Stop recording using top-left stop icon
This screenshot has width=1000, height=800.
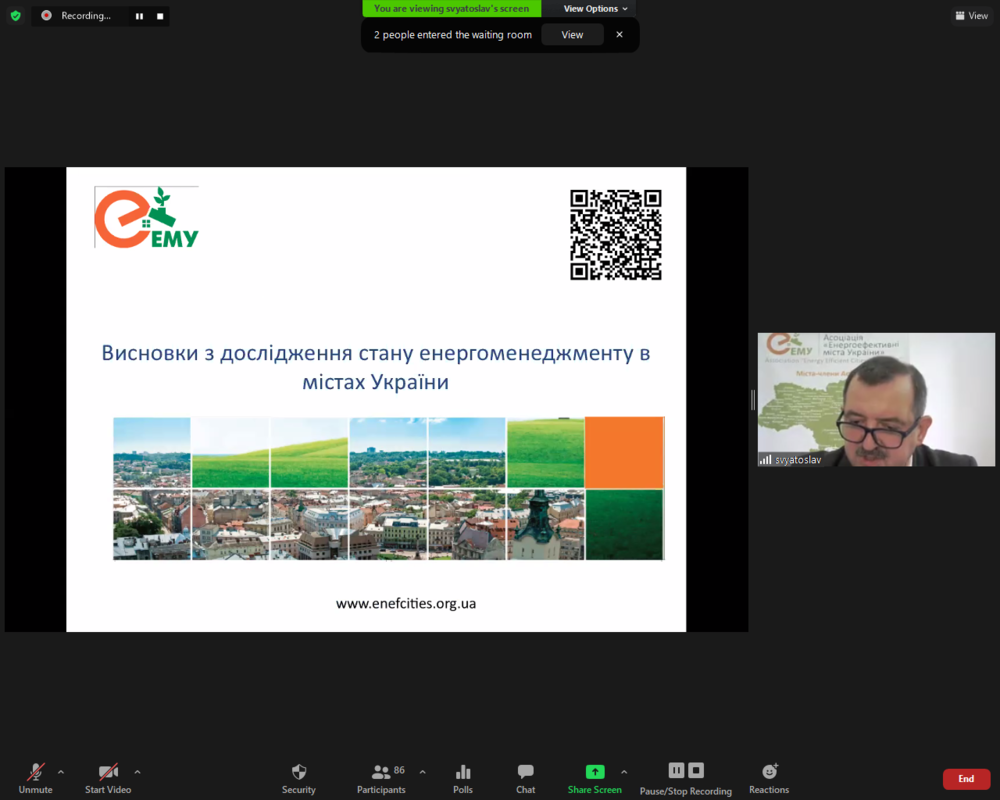(x=160, y=16)
